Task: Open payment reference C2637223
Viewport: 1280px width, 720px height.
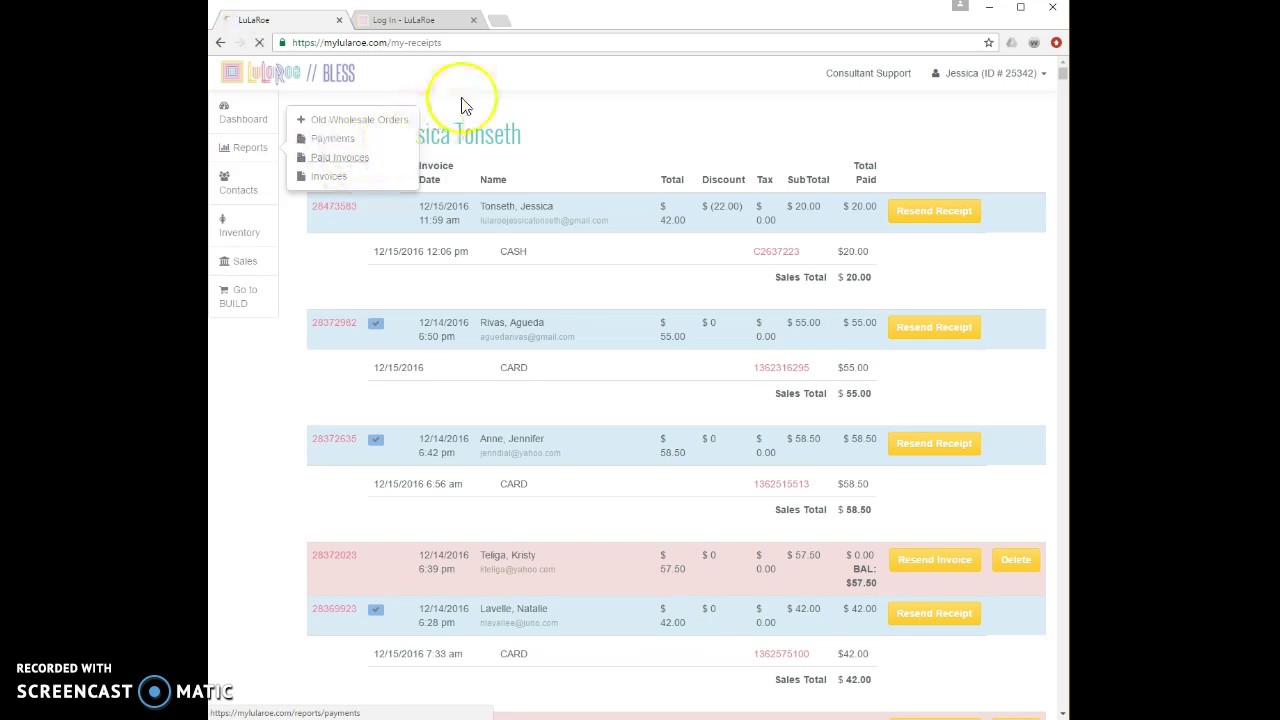Action: pos(776,252)
